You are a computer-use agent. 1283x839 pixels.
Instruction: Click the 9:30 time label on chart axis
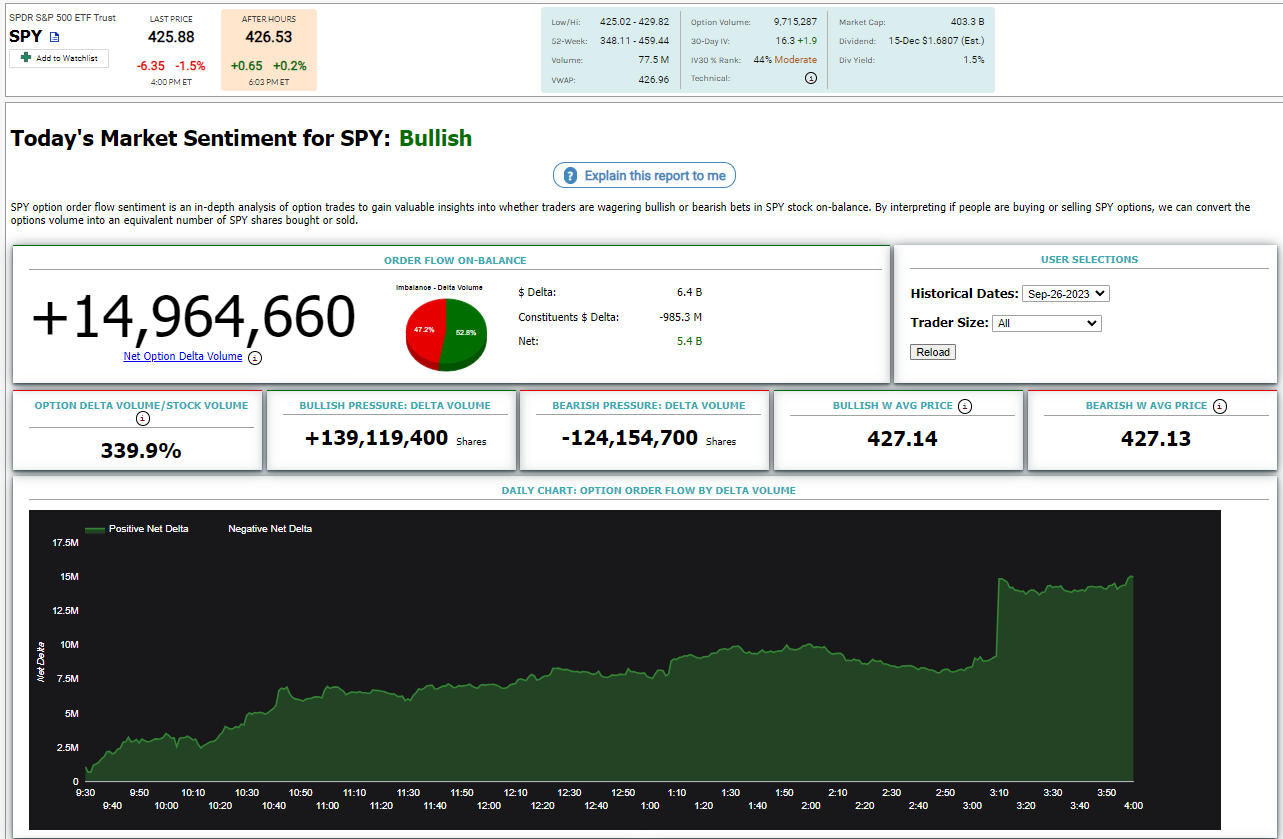(x=86, y=792)
